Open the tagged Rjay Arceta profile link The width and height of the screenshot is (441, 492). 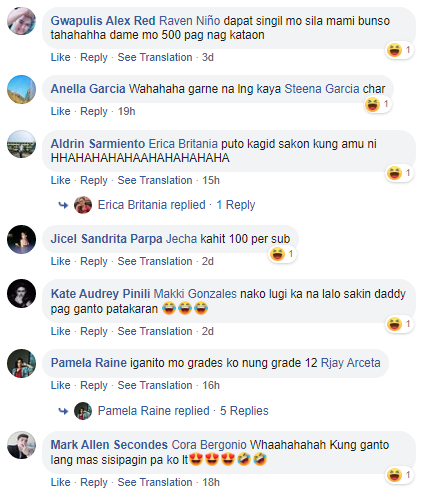[x=350, y=363]
